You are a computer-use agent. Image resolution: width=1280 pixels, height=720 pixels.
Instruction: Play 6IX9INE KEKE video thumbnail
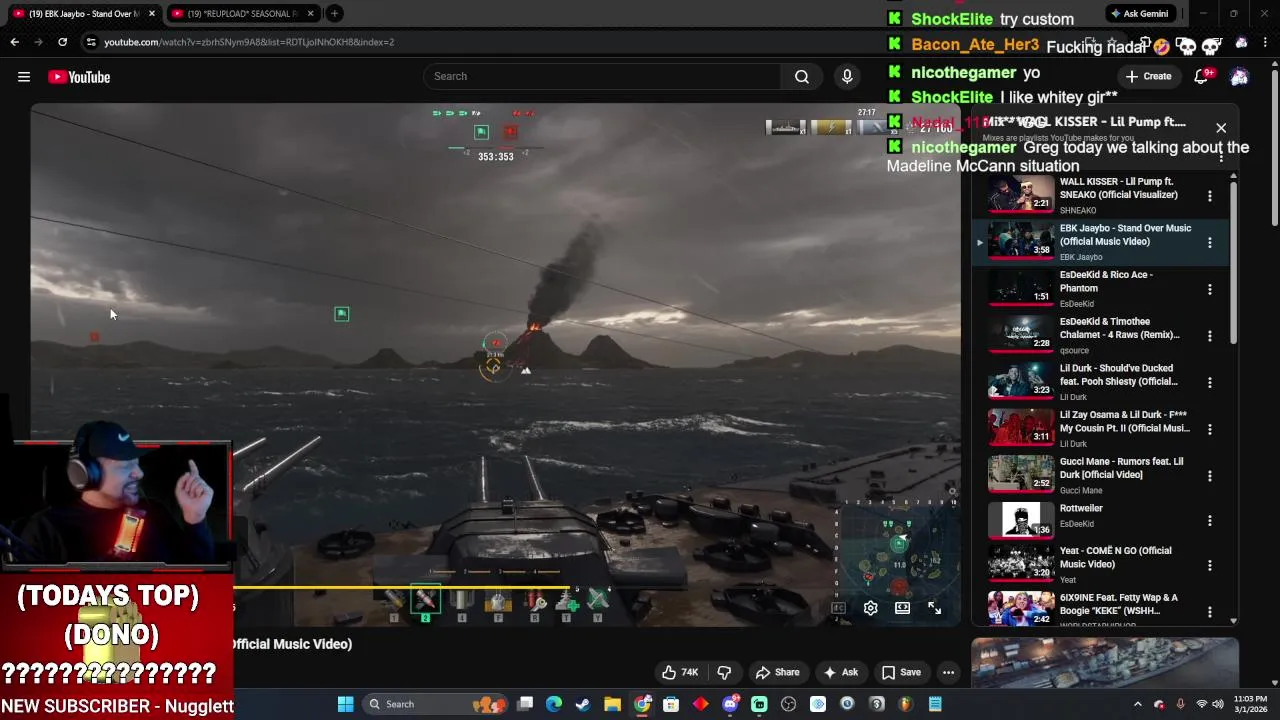[x=1021, y=609]
